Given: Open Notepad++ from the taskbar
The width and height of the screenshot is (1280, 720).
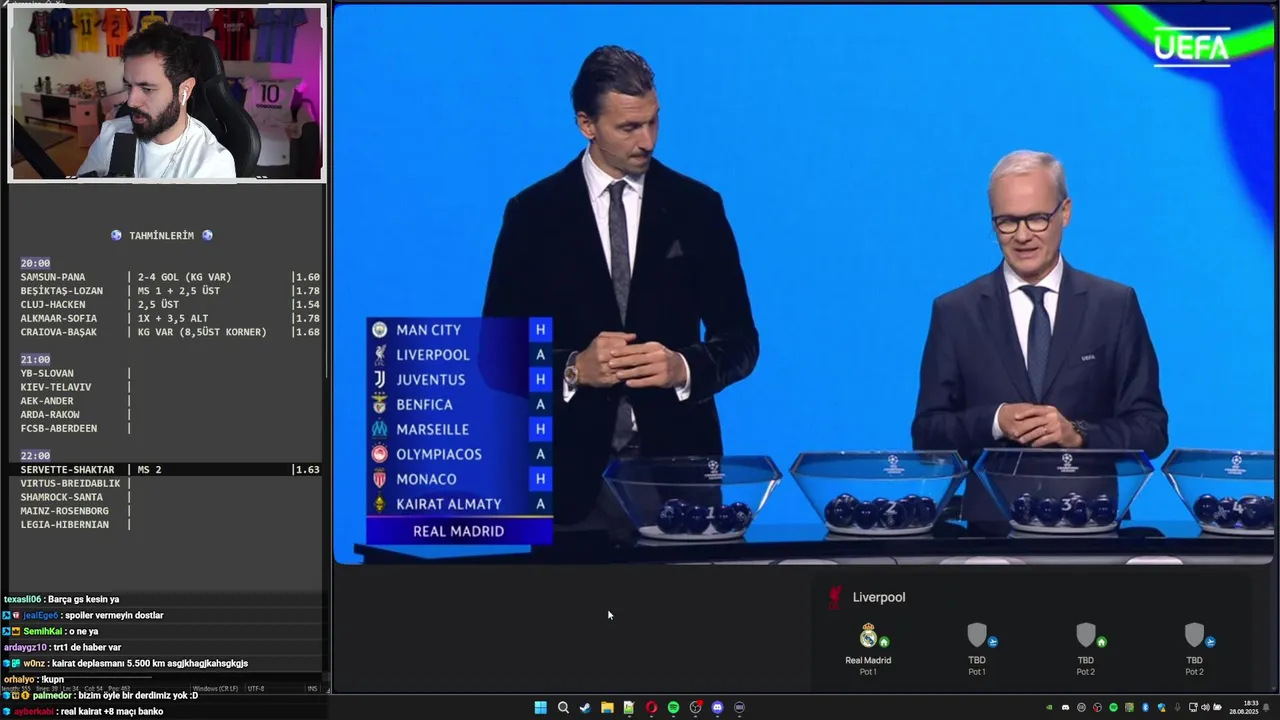Looking at the screenshot, I should point(629,707).
